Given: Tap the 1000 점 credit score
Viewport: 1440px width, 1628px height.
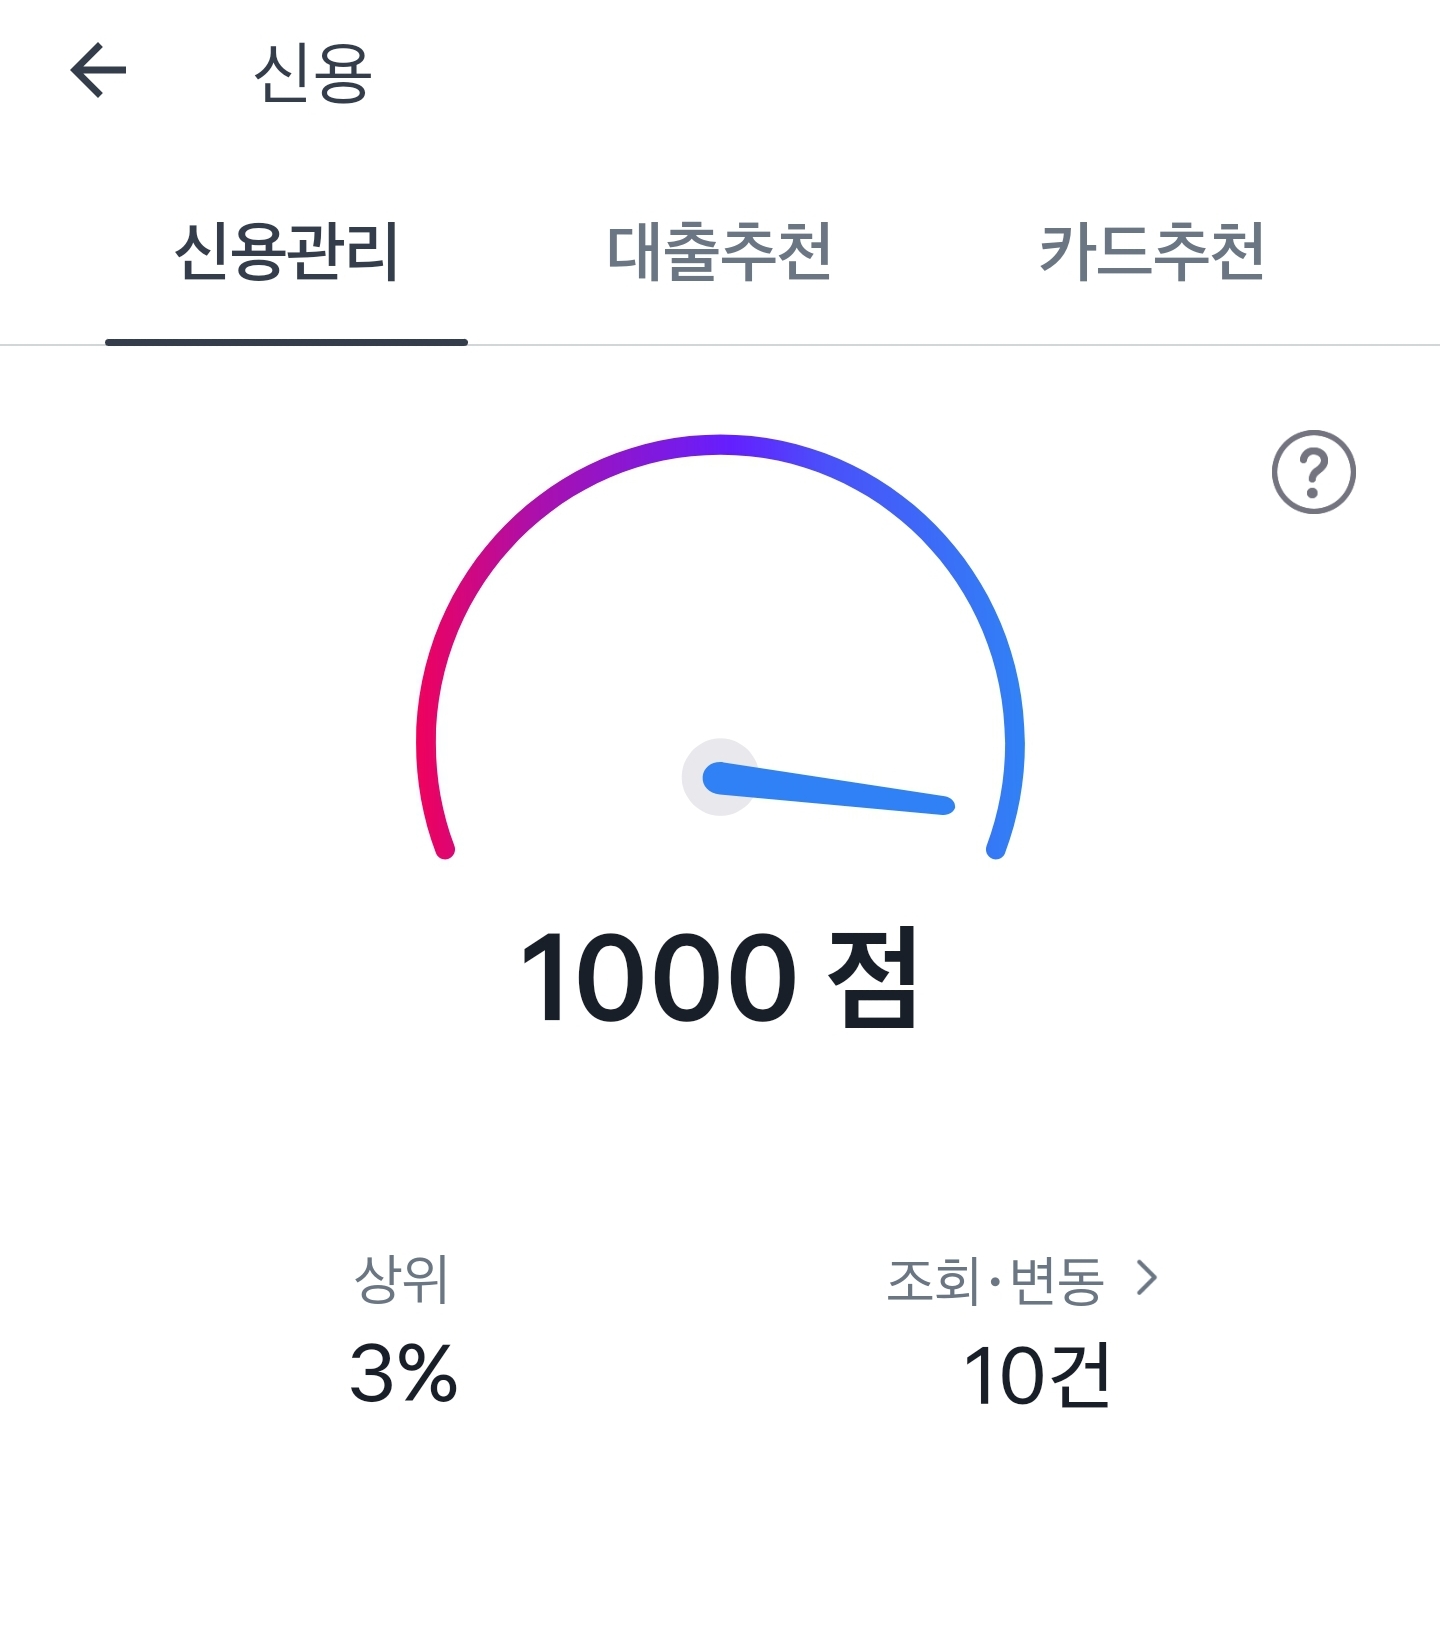Looking at the screenshot, I should 719,977.
